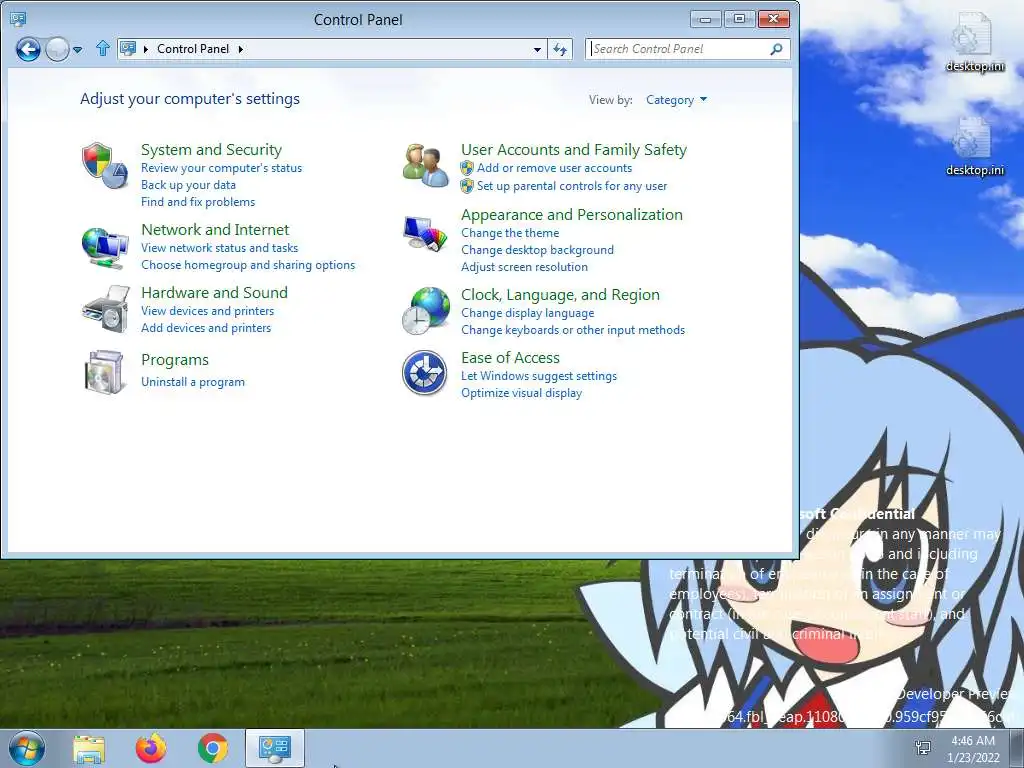
Task: Go back with the blue back arrow
Action: coord(28,49)
